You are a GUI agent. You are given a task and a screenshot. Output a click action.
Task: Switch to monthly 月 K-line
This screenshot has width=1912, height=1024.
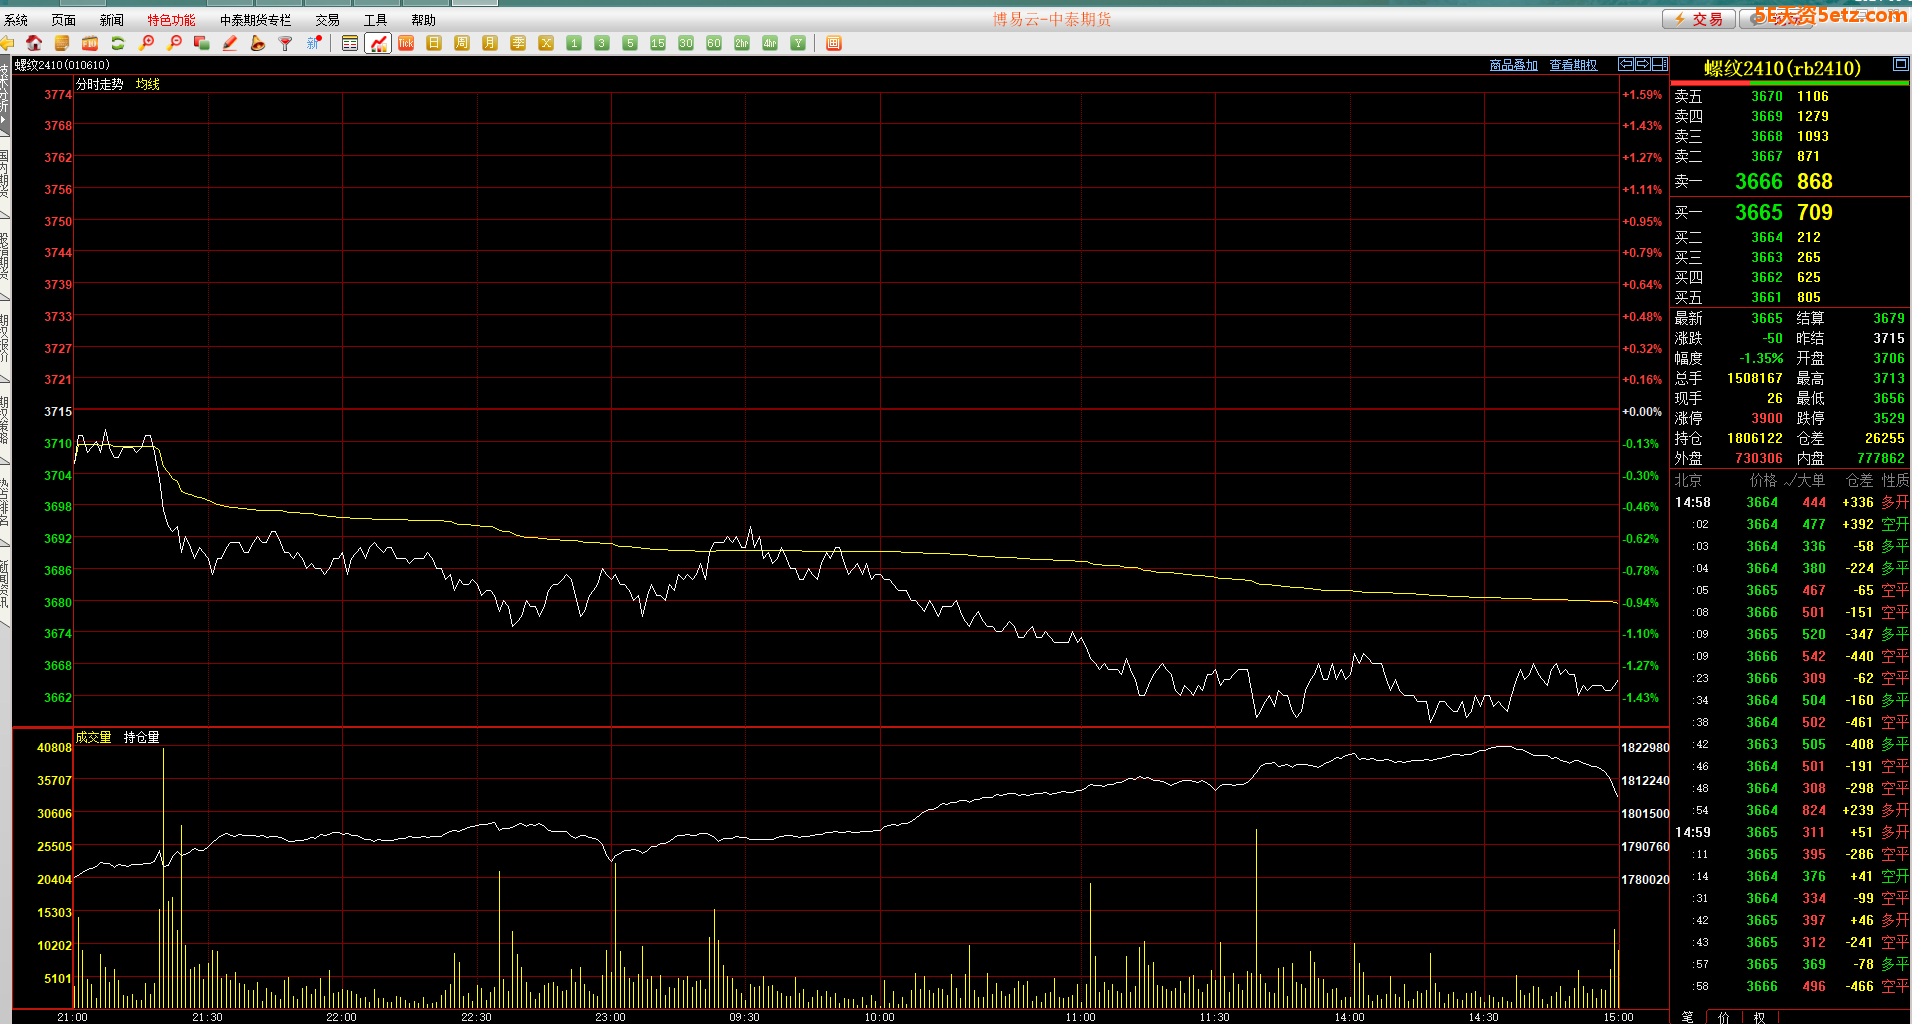point(490,43)
